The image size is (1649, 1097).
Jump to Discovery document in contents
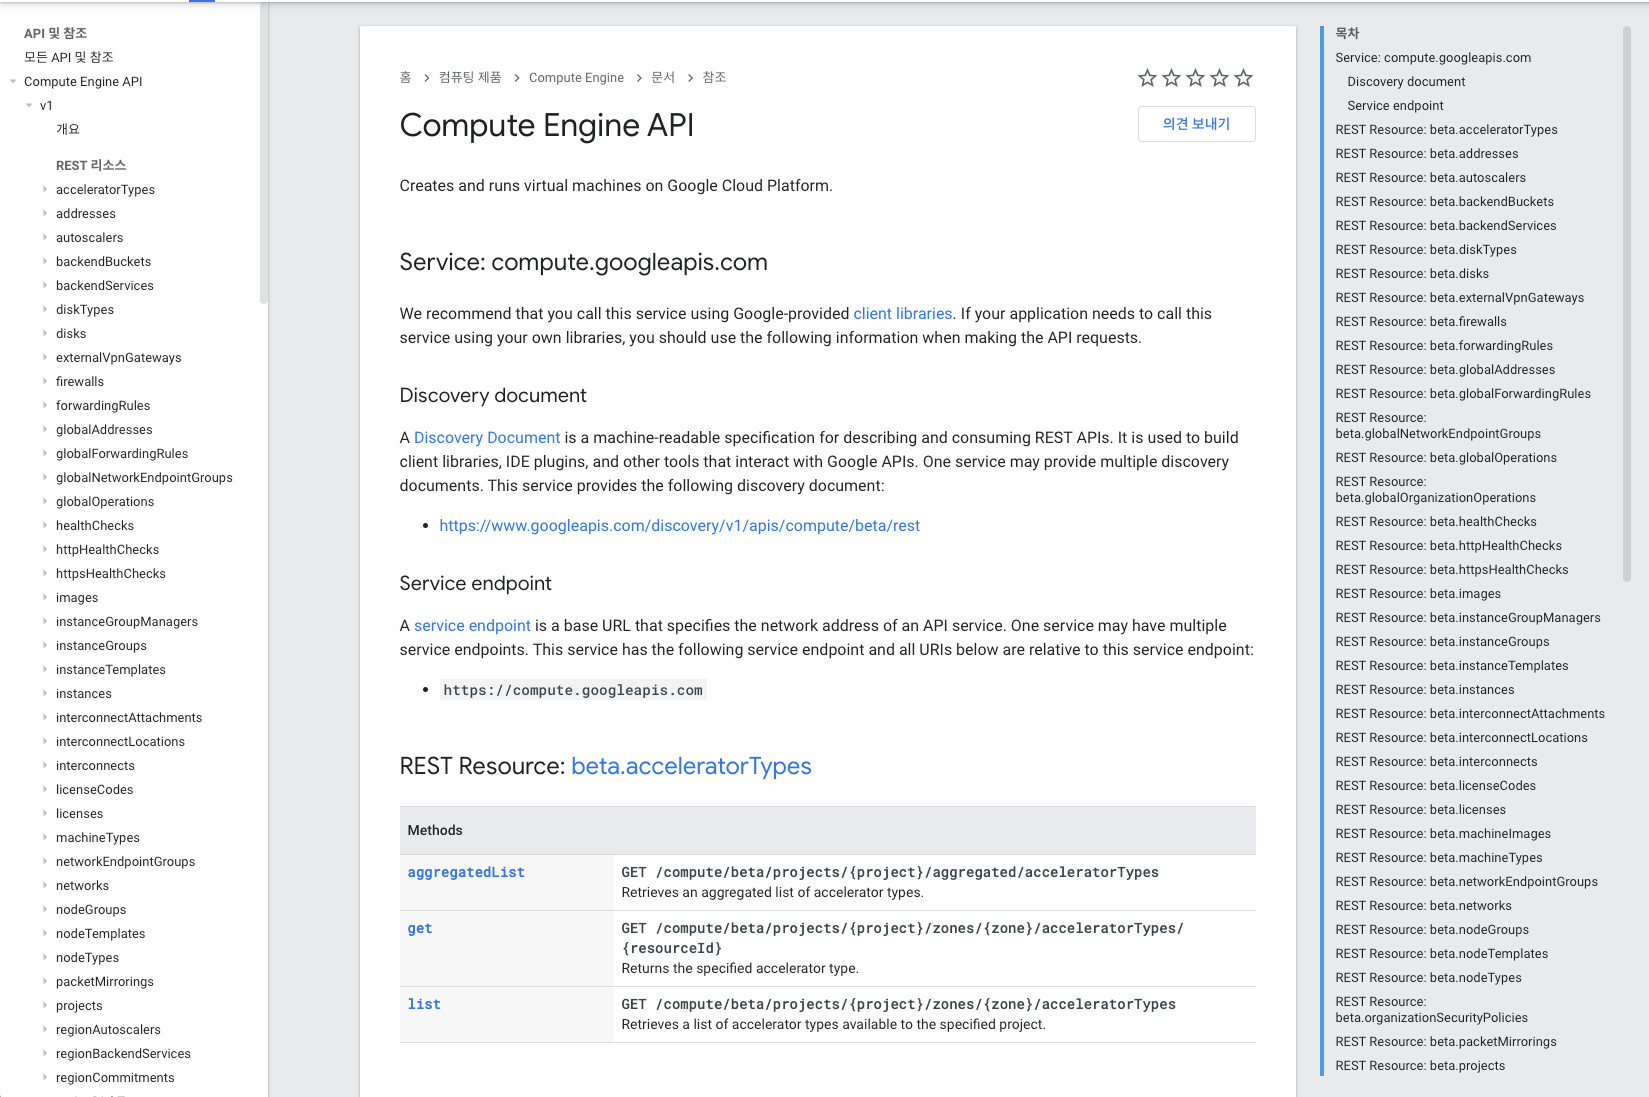click(x=1406, y=82)
